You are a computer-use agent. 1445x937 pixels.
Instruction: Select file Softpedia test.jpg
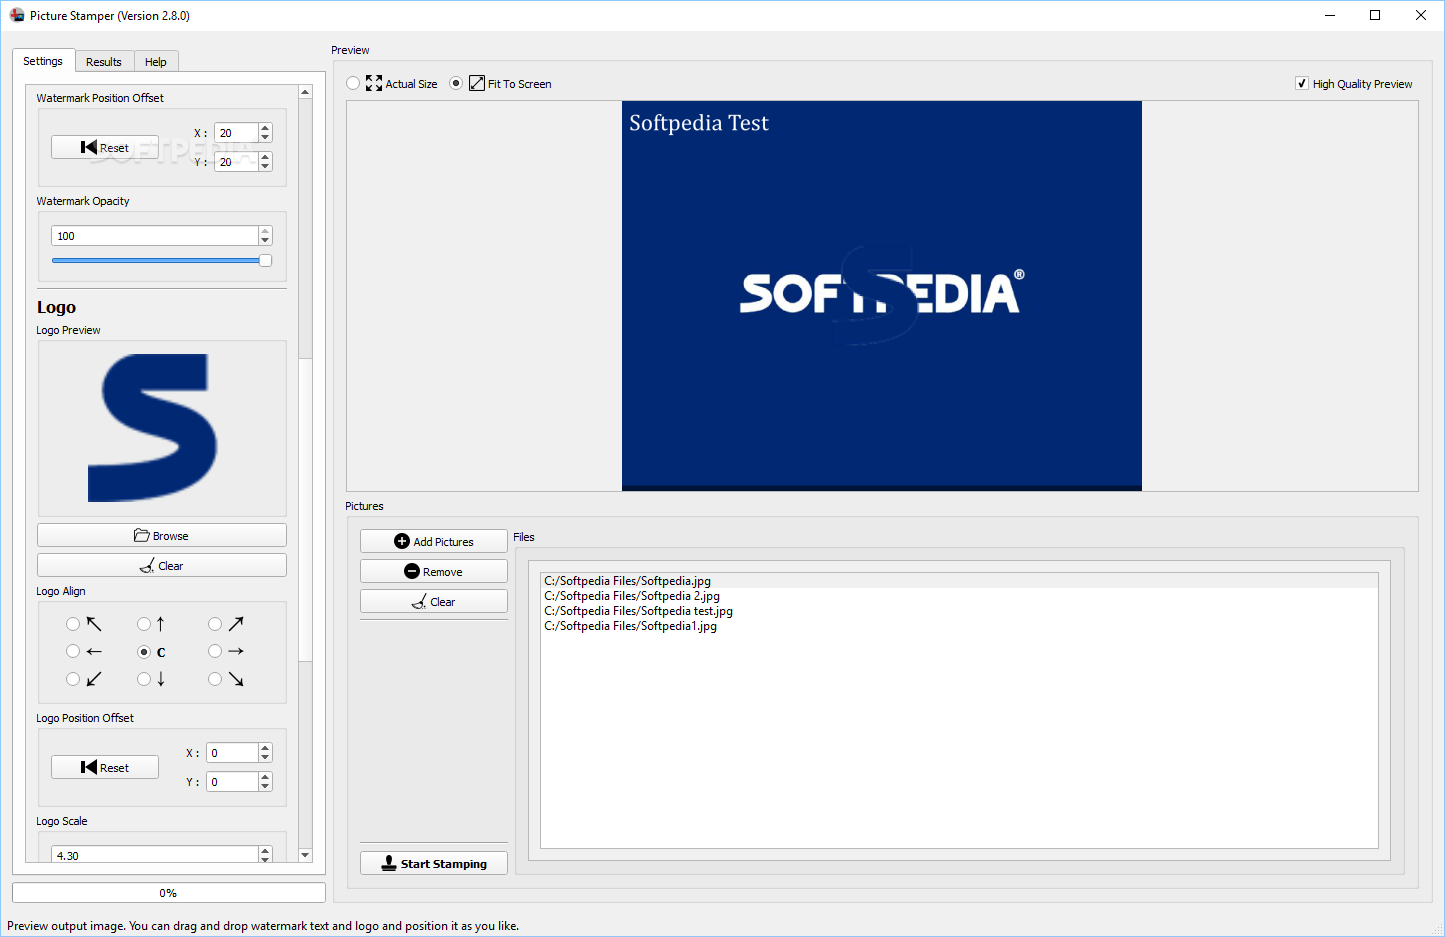point(959,611)
